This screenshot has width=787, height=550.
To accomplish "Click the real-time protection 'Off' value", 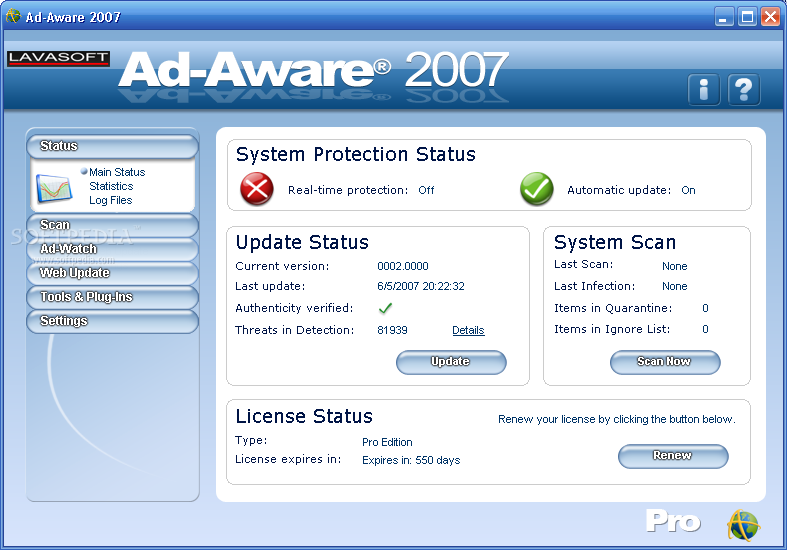I will tap(426, 190).
